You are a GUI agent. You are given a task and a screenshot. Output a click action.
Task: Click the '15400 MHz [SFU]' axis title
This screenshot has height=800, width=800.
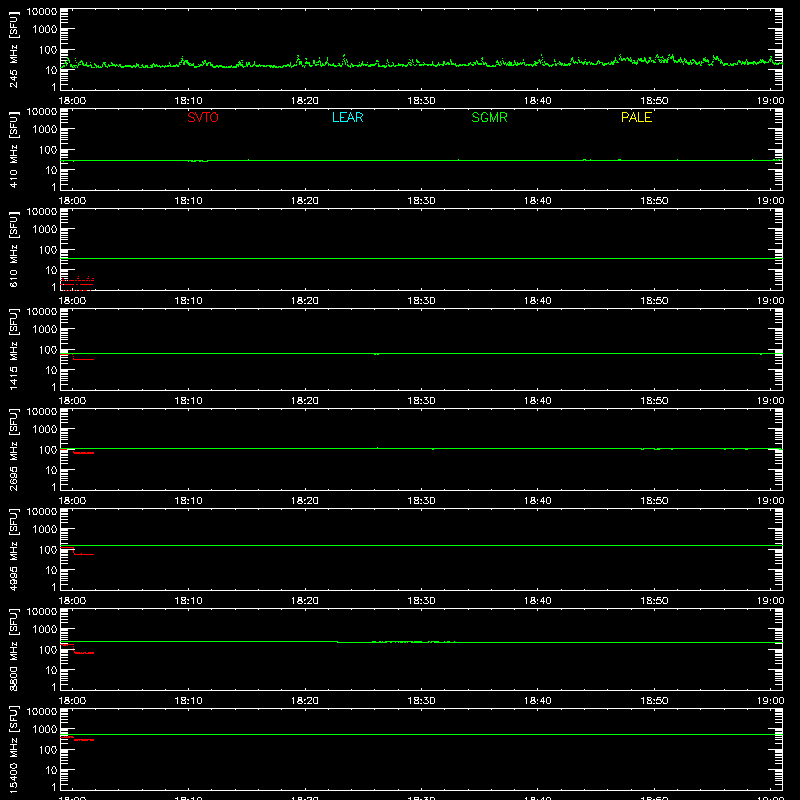13,749
